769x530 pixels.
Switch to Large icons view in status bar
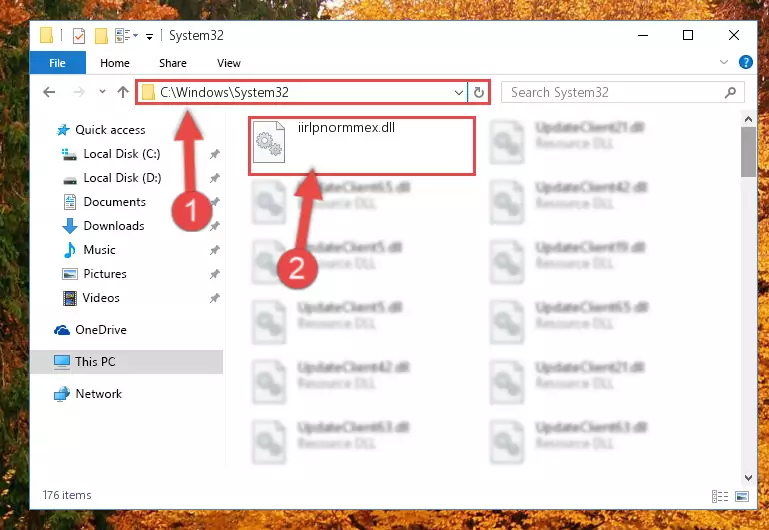click(x=742, y=496)
